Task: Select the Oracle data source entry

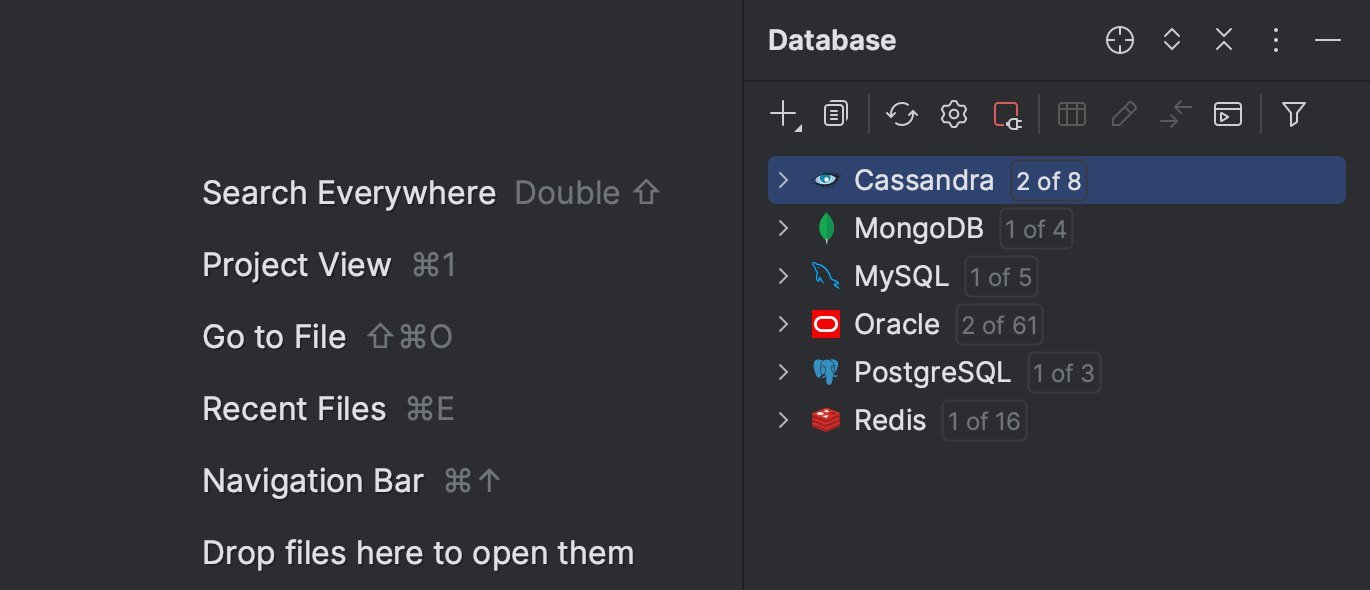Action: [x=896, y=324]
